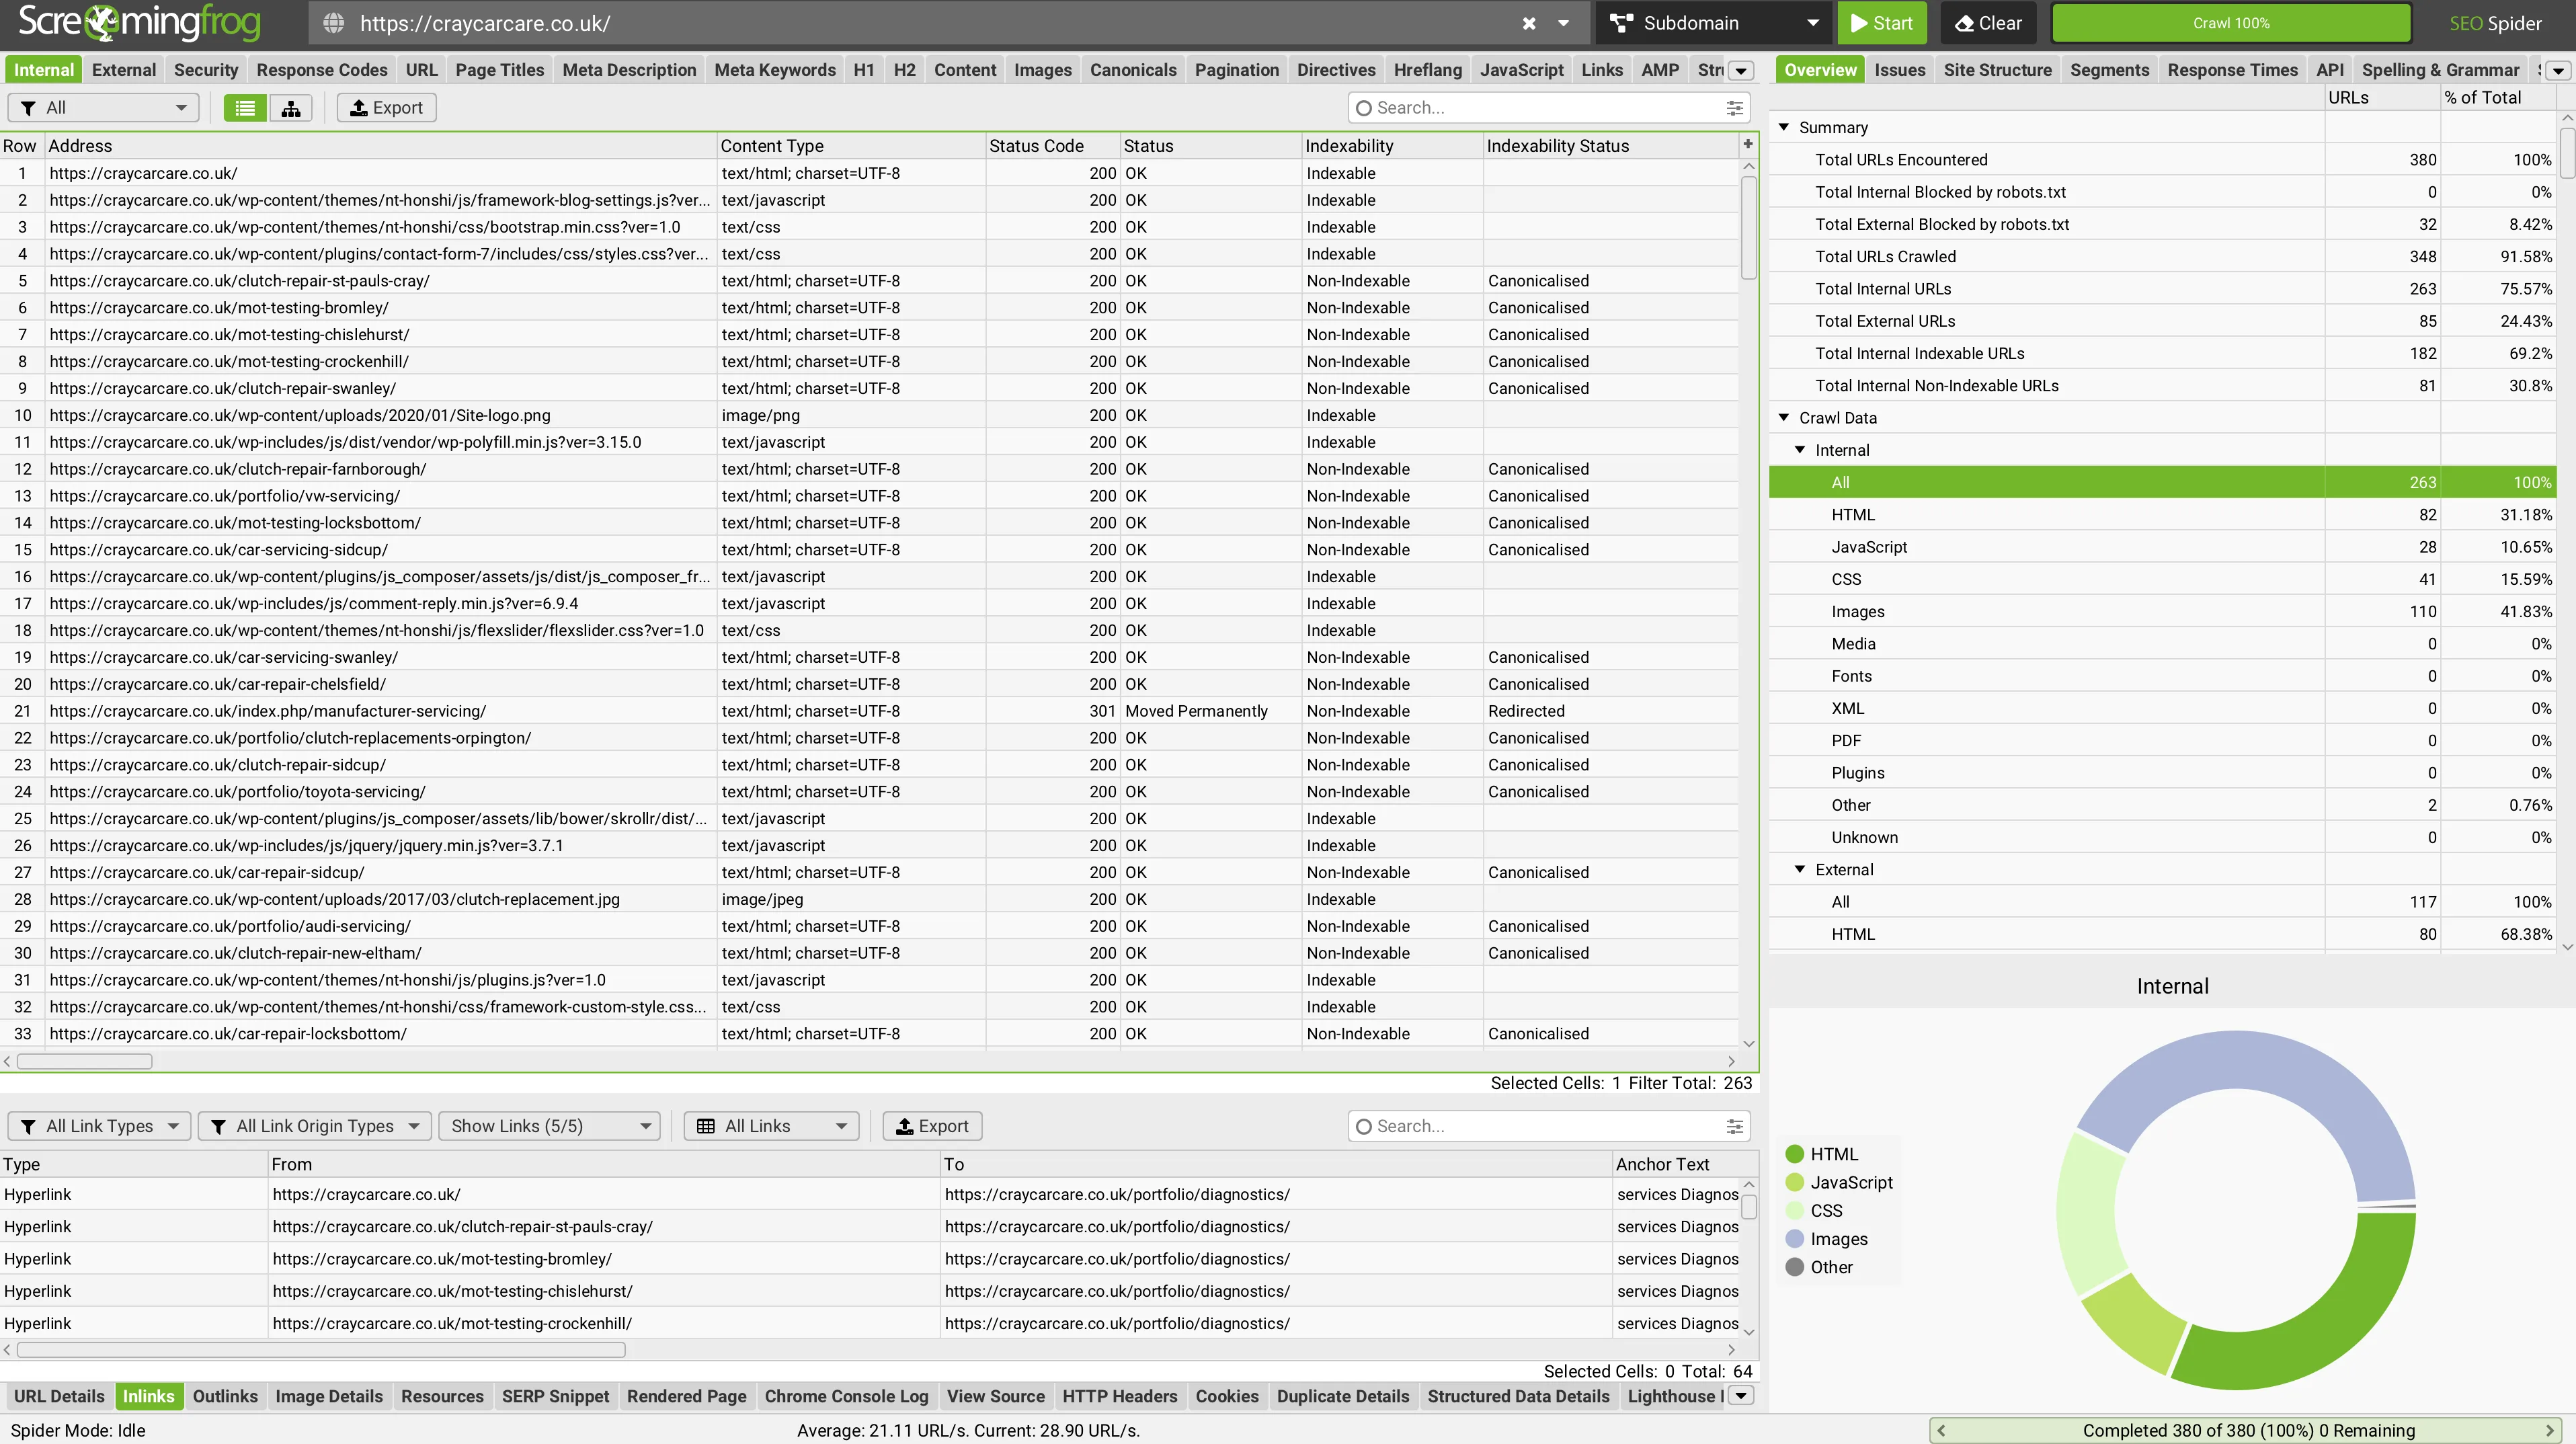Click the HTML legend swatch
The width and height of the screenshot is (2576, 1444).
click(x=1795, y=1154)
